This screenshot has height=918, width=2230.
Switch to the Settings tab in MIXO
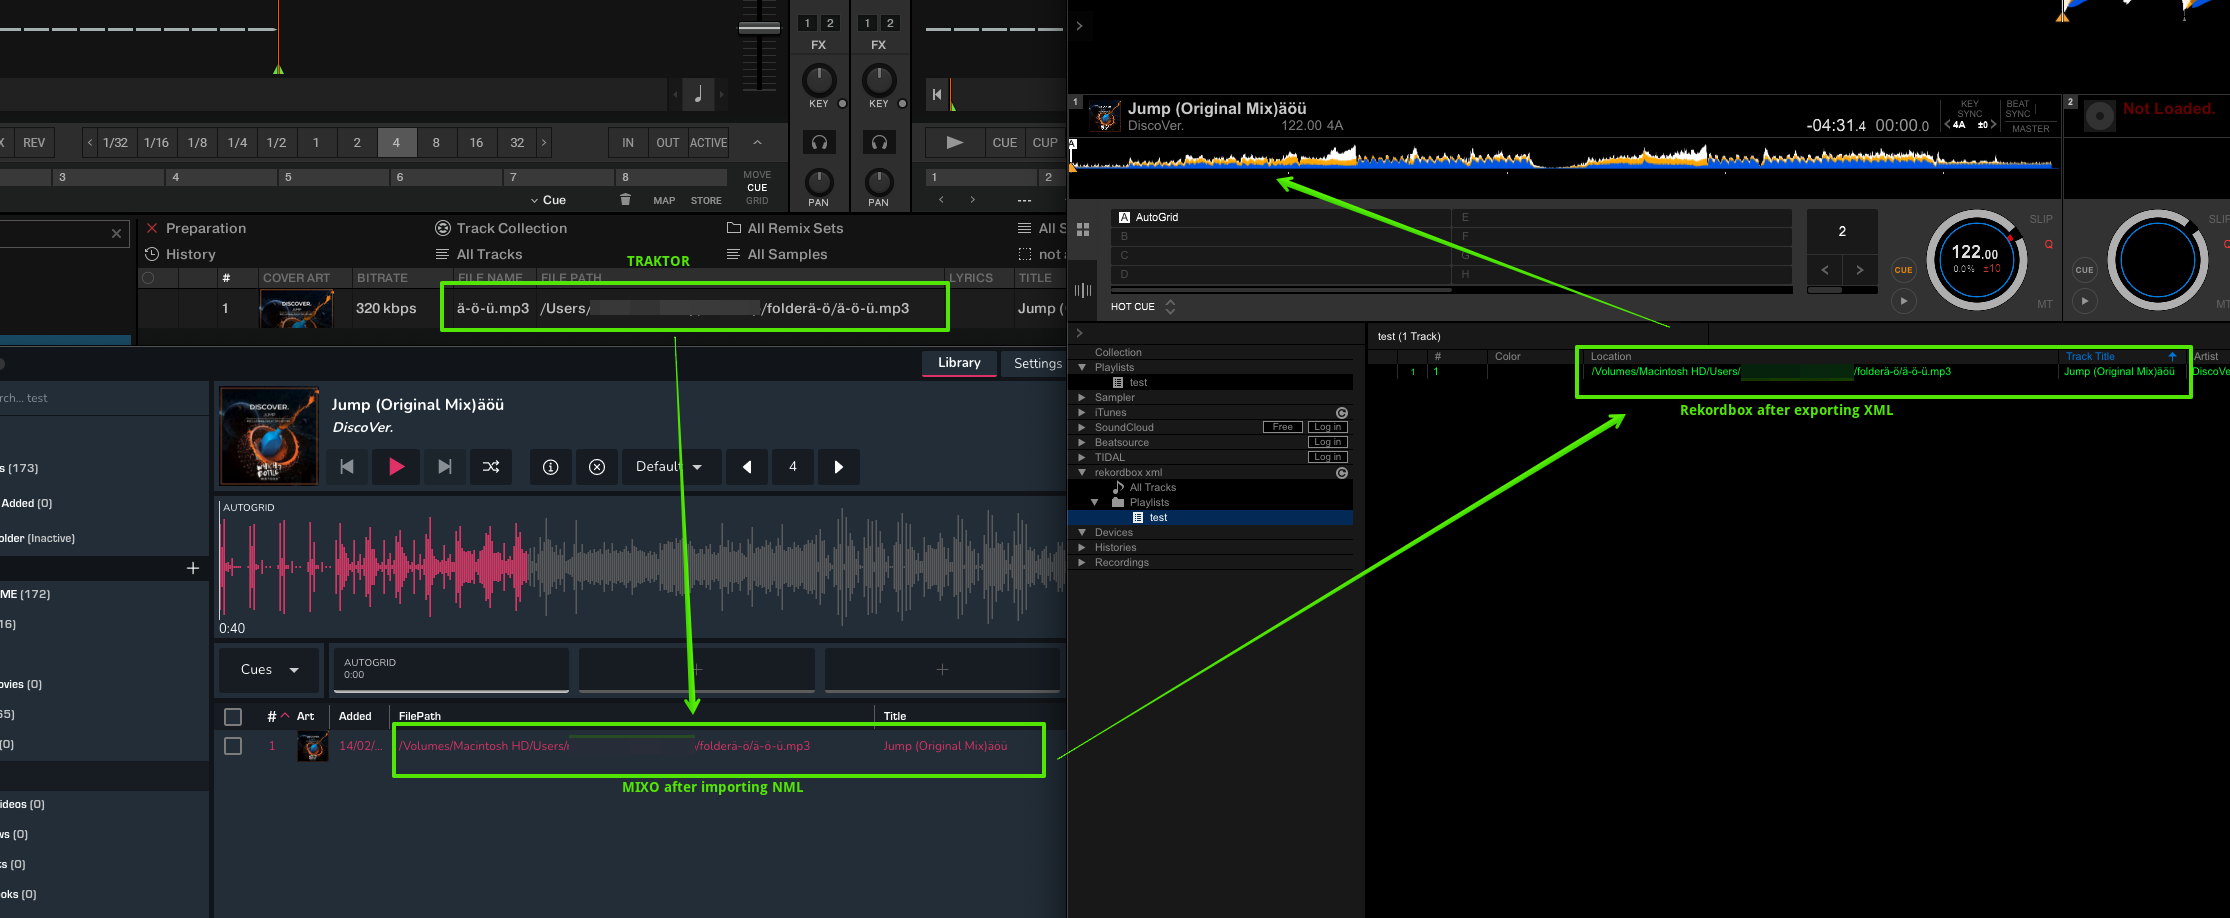tap(1037, 363)
